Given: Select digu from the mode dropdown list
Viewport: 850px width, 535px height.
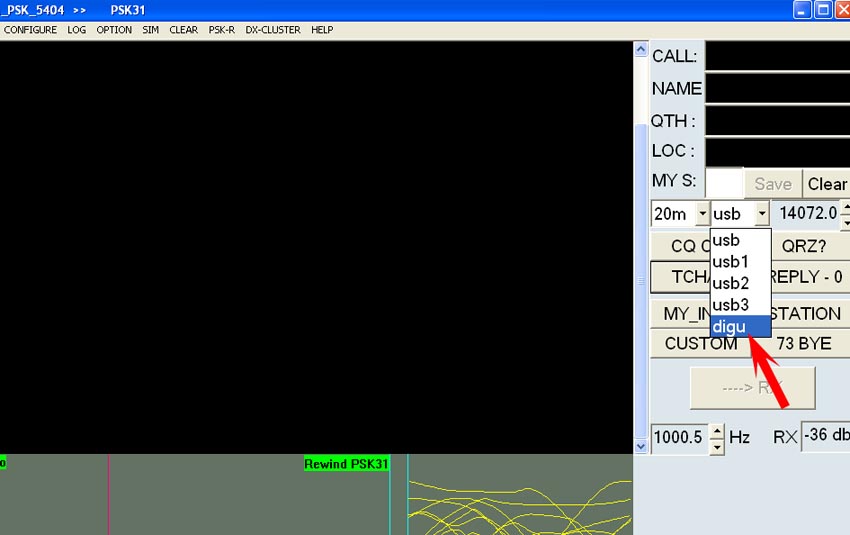Looking at the screenshot, I should (740, 327).
